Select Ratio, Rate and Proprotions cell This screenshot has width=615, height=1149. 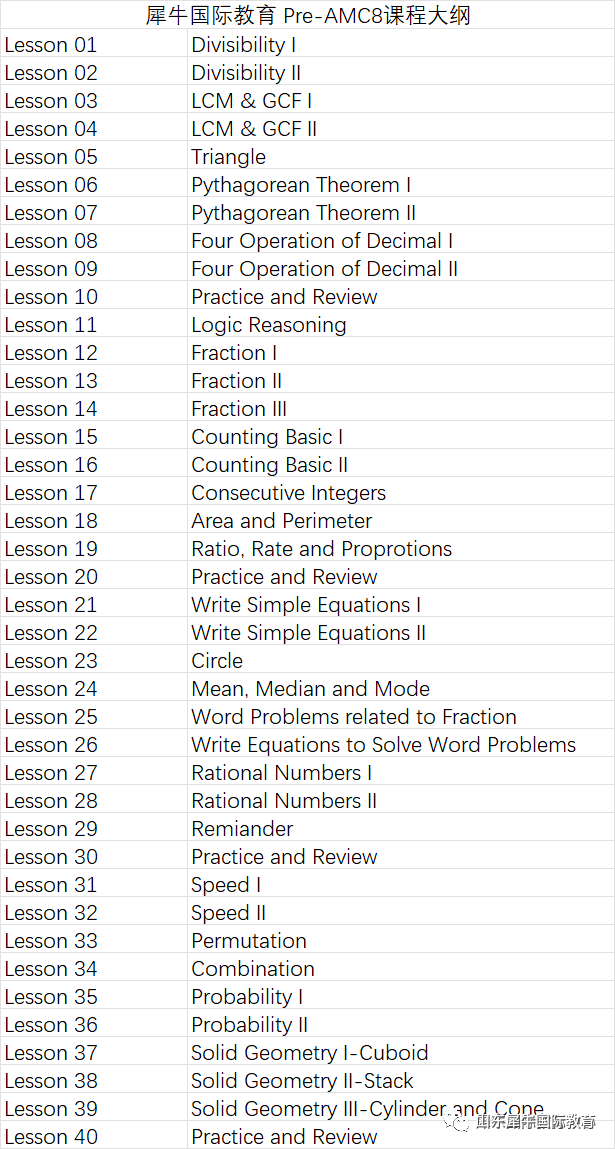[401, 548]
